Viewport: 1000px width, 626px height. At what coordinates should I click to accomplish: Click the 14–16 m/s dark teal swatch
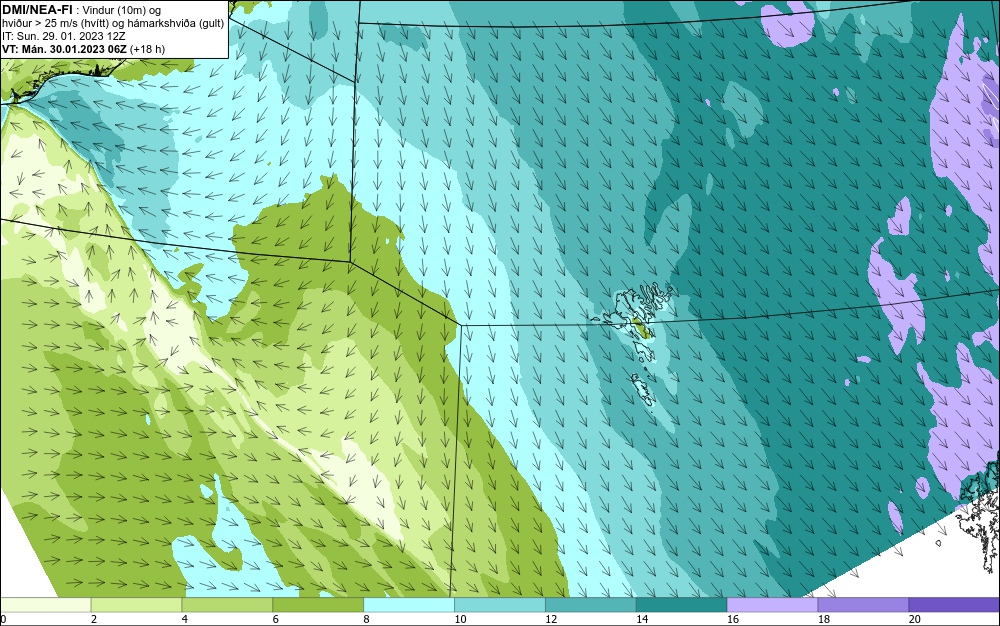pos(682,604)
